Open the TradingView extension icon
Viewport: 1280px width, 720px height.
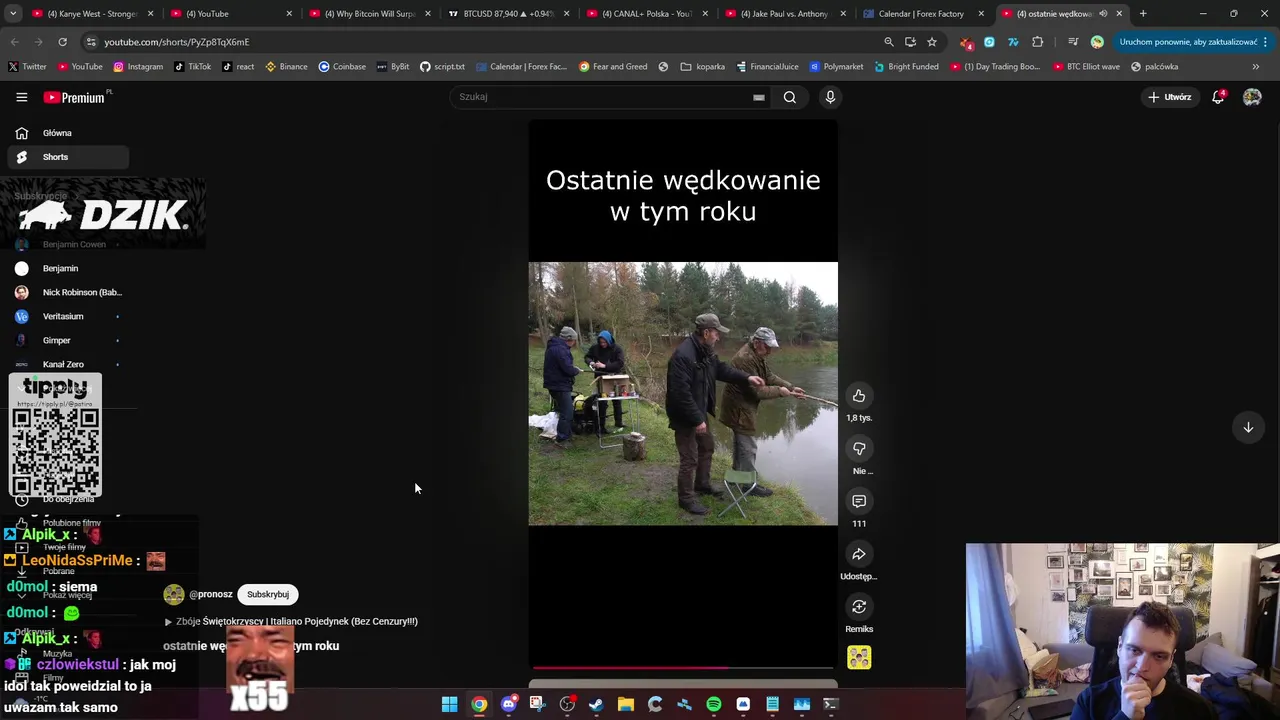click(x=1013, y=42)
